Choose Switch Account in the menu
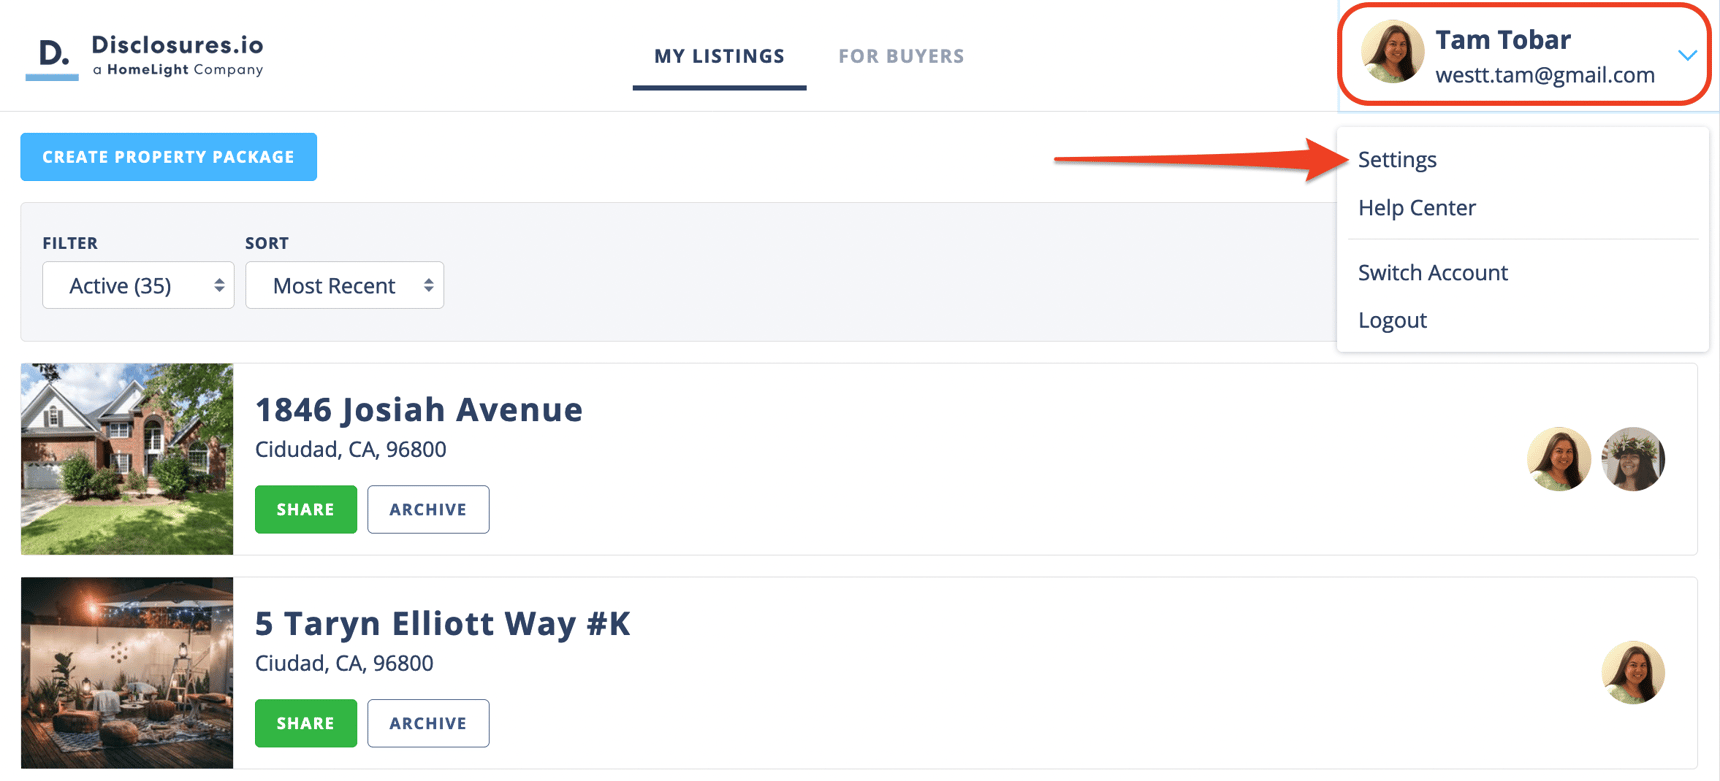Image resolution: width=1720 pixels, height=781 pixels. [x=1432, y=273]
